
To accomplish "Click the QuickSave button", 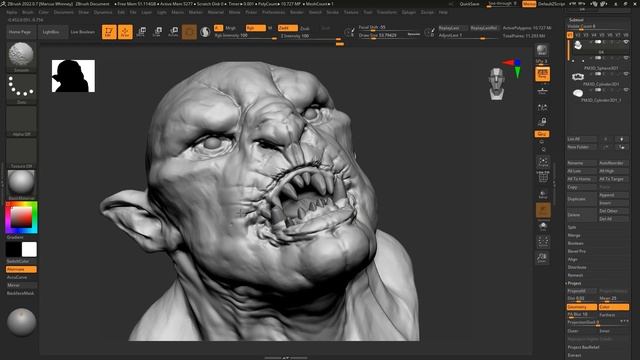I will click(x=469, y=4).
